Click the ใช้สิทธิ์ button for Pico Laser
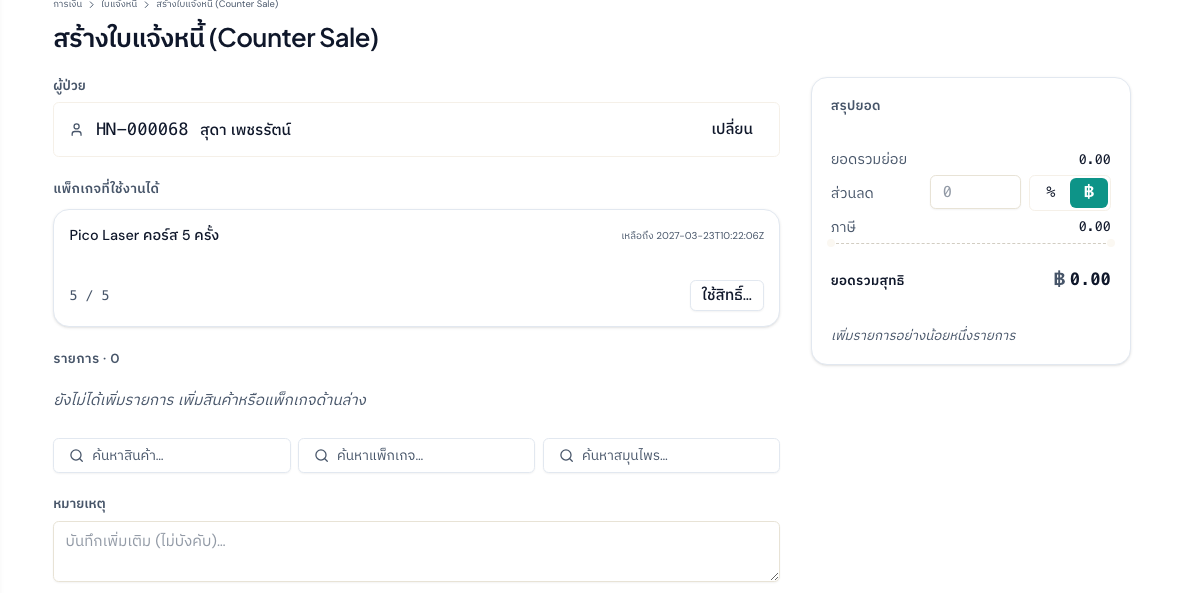1184x593 pixels. (726, 295)
